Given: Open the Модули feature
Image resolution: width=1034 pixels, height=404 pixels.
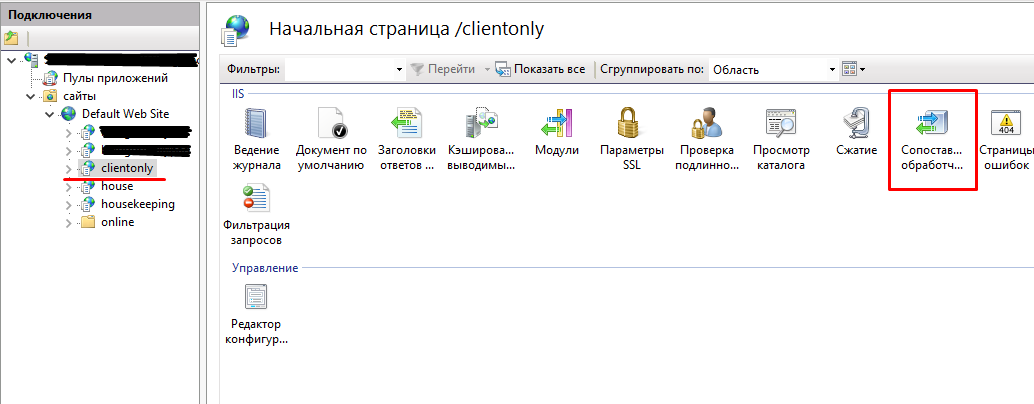Looking at the screenshot, I should 557,132.
